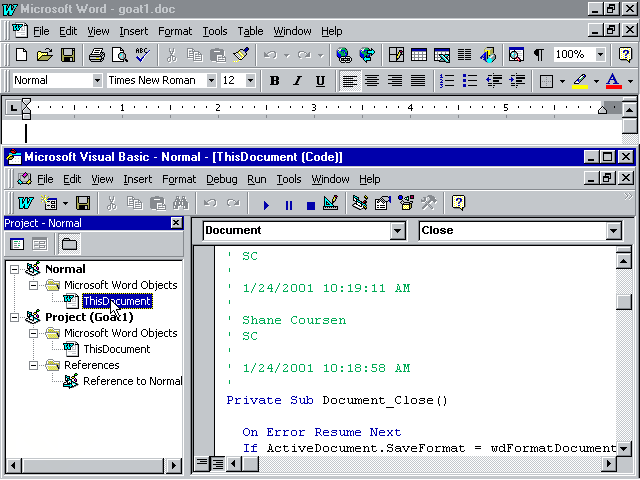Click the Document Map icon
Image resolution: width=640 pixels, height=480 pixels.
coord(516,55)
